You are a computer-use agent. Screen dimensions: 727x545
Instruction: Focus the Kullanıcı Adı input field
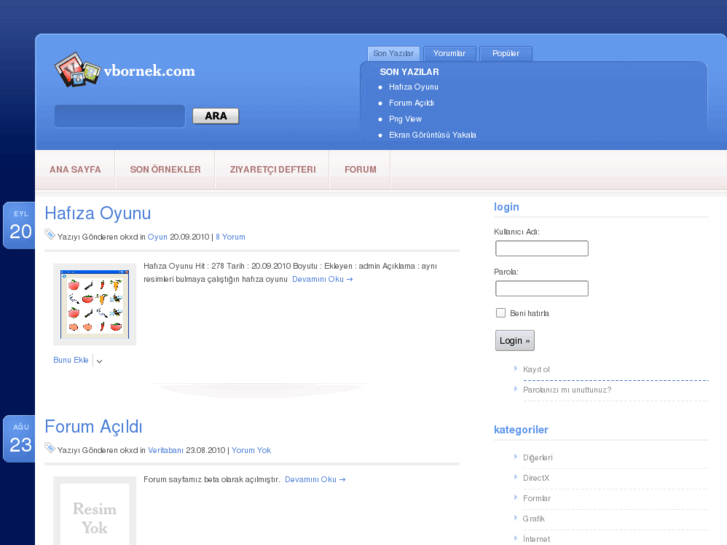(542, 248)
